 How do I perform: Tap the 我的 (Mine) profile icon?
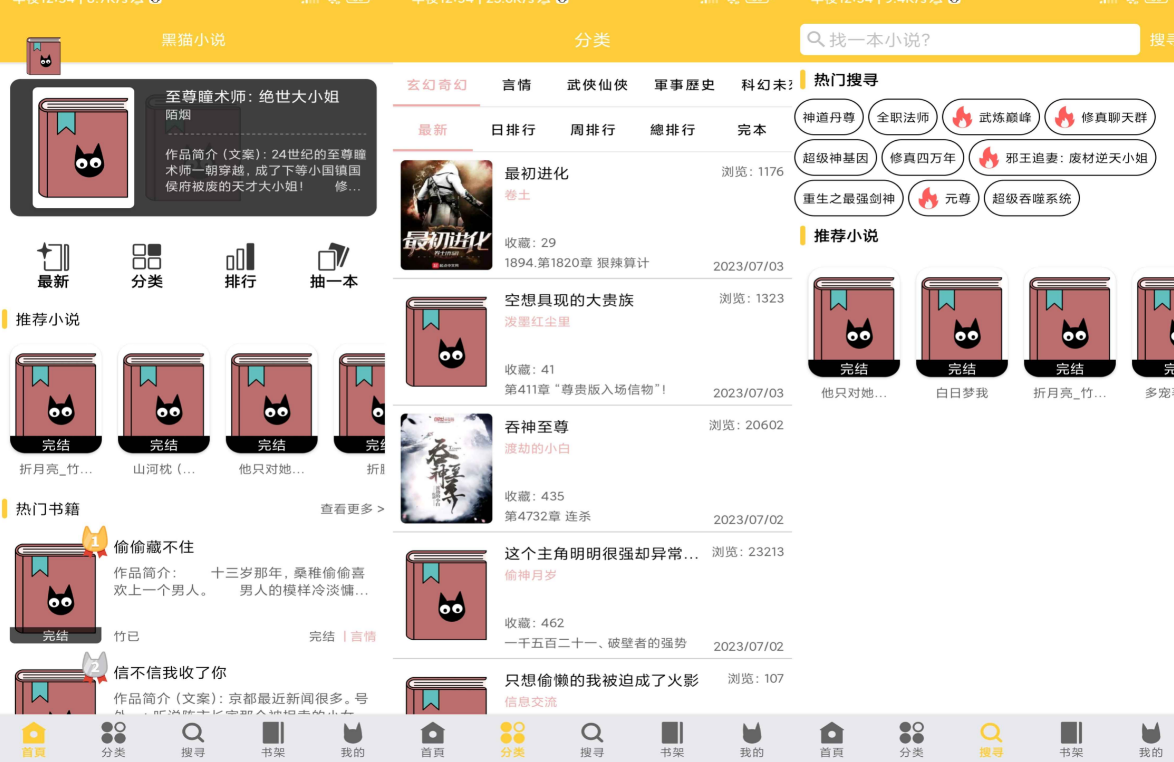coord(352,737)
